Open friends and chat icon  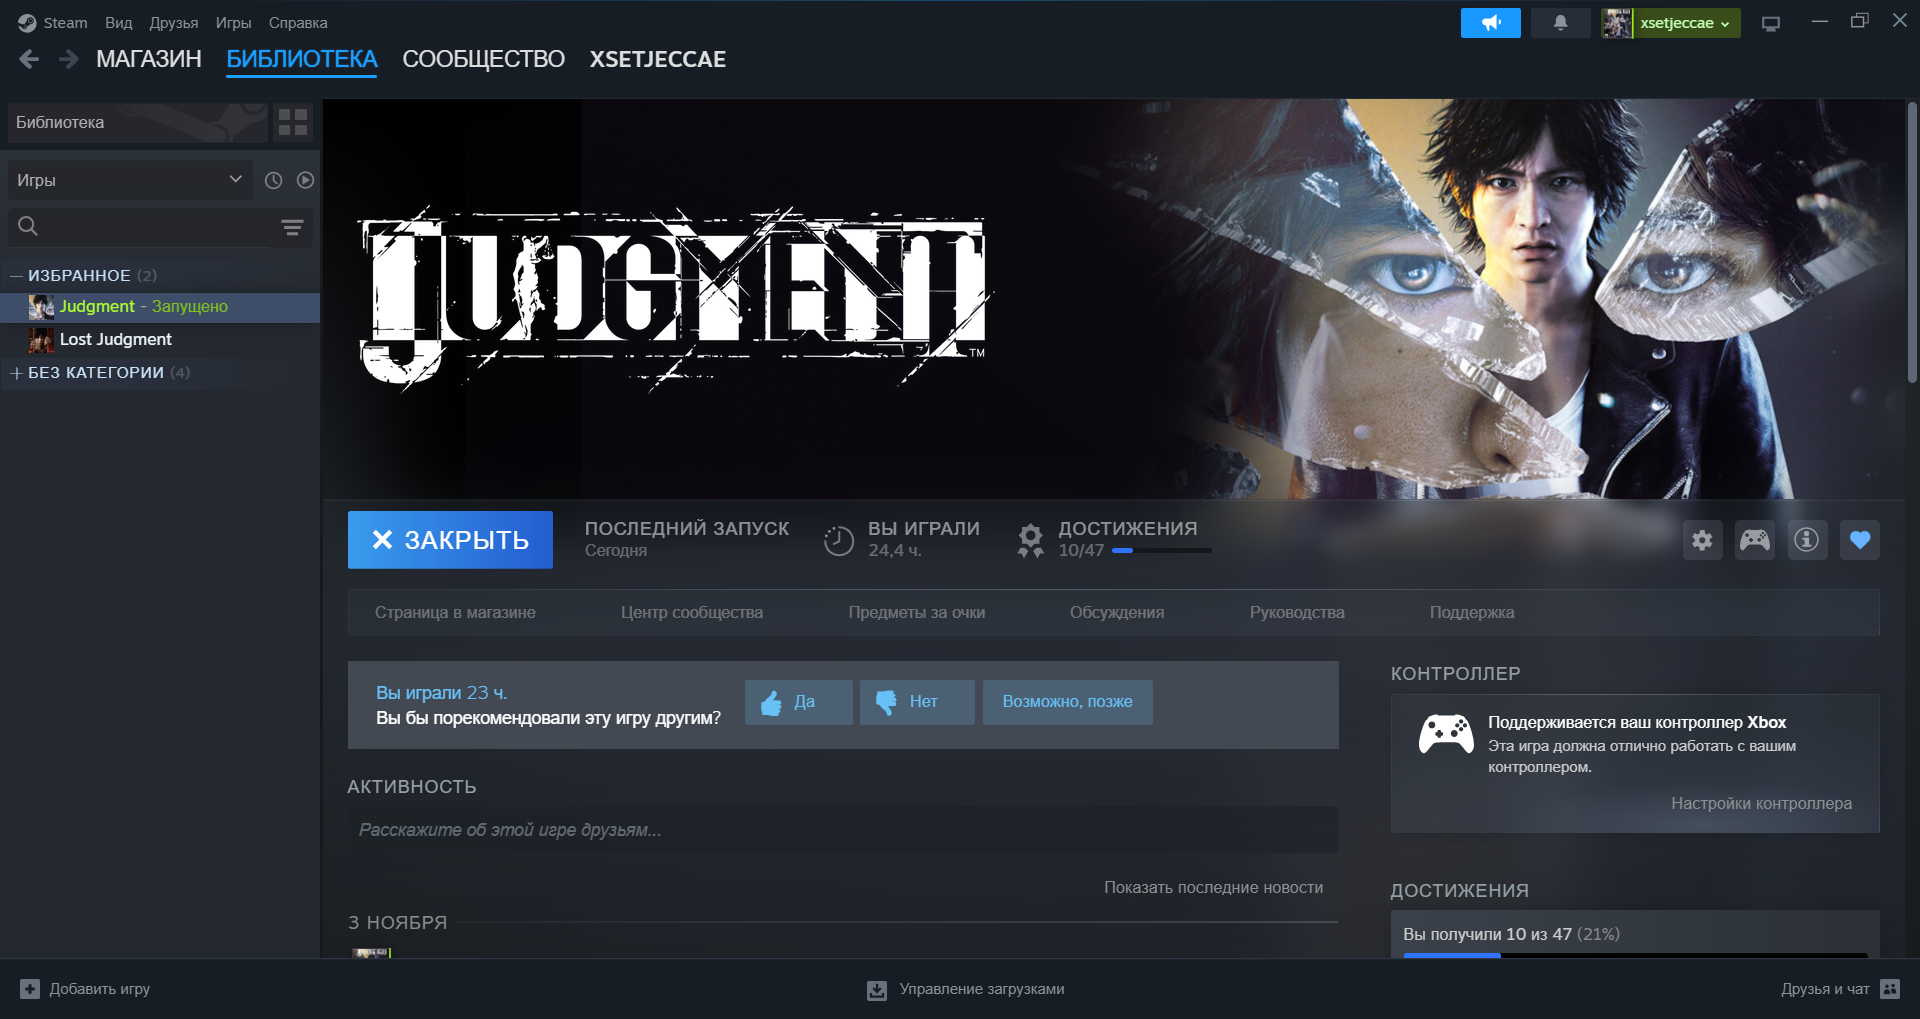(x=1889, y=989)
